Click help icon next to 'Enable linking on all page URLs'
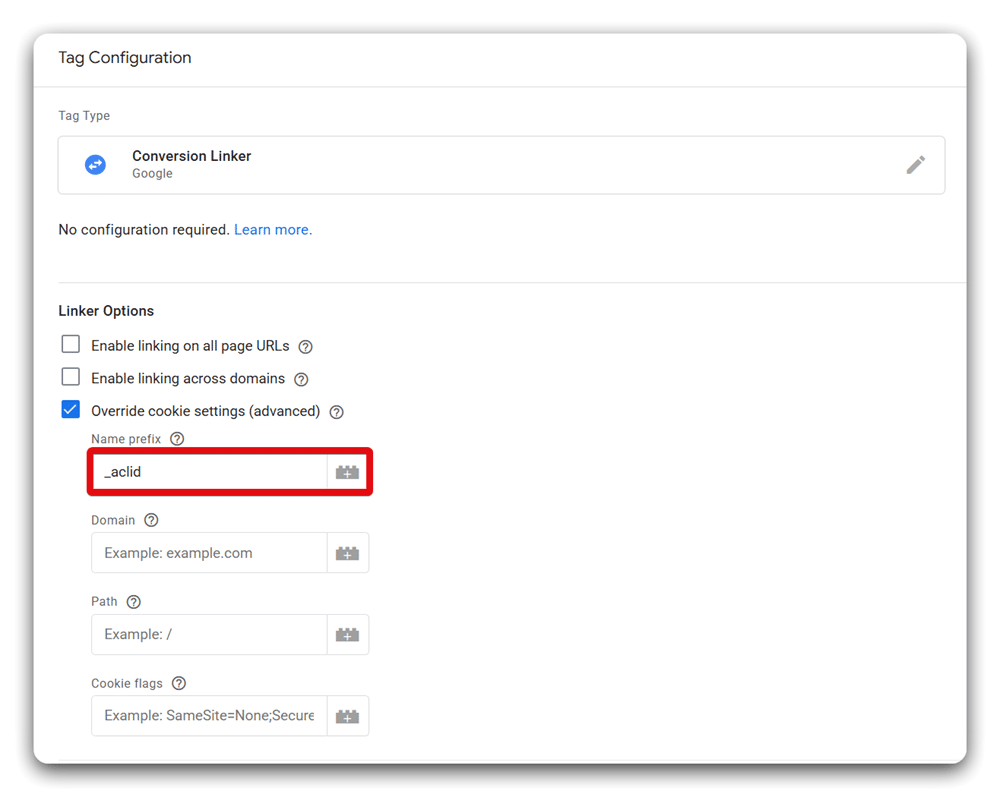 click(305, 344)
